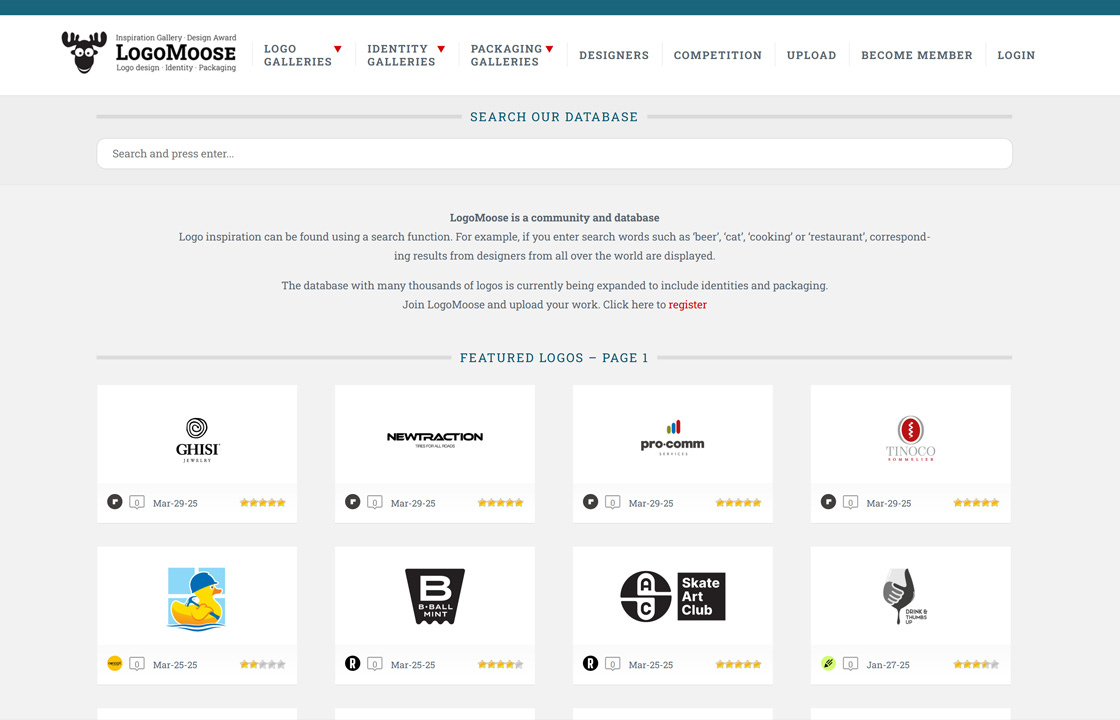
Task: Expand Logo Galleries dropdown arrow
Action: [x=338, y=49]
